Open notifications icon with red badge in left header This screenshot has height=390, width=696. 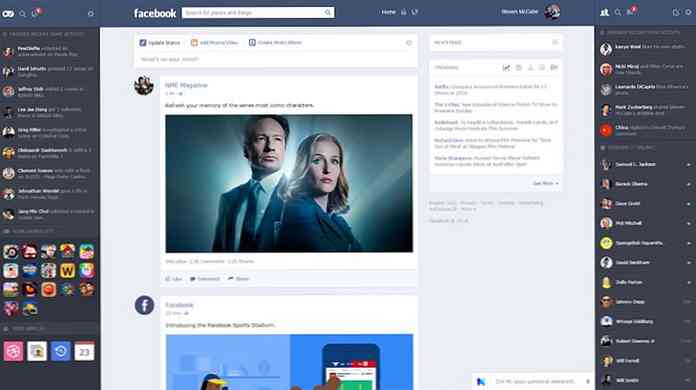click(36, 12)
